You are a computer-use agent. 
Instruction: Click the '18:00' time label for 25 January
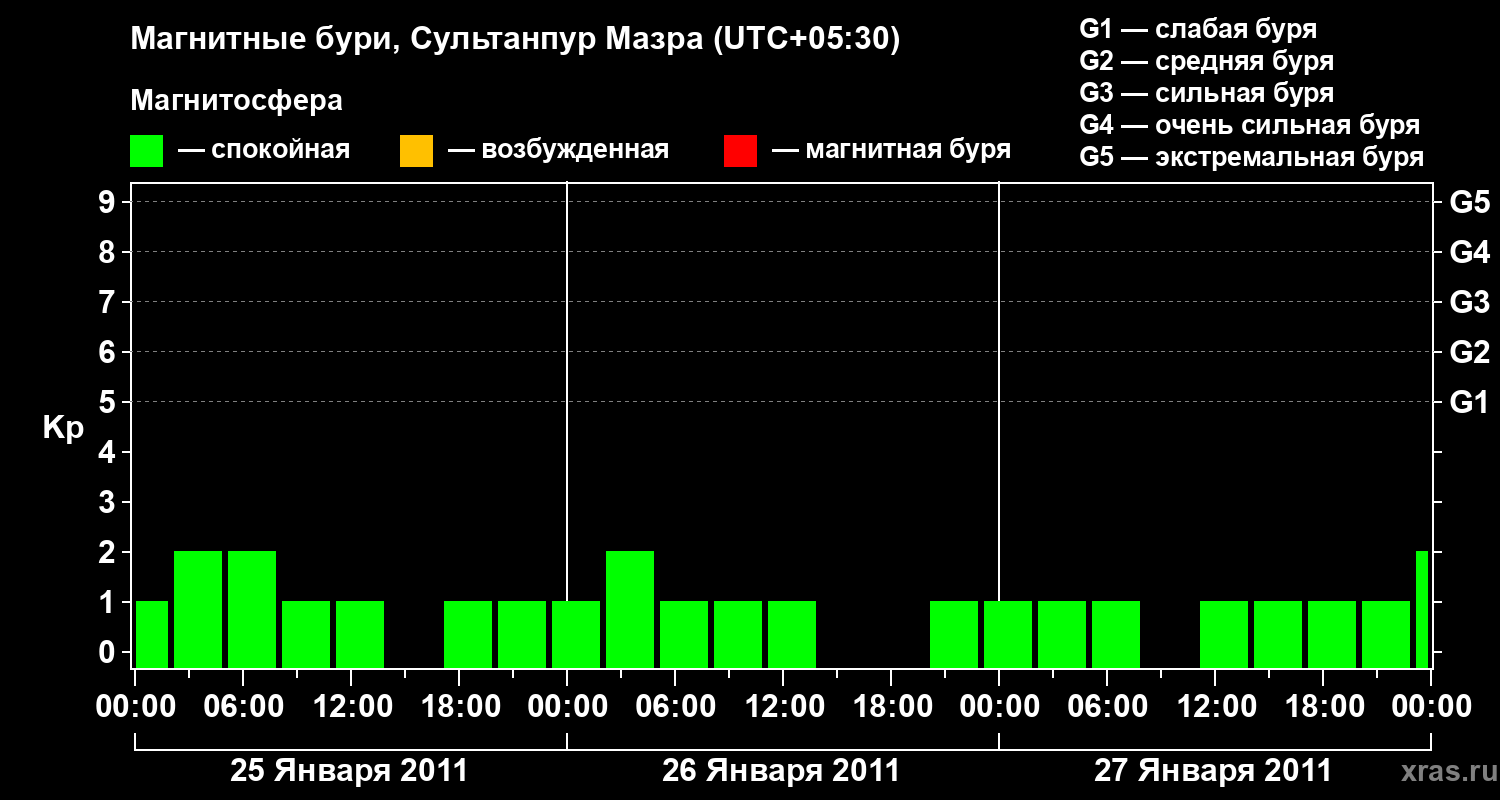pyautogui.click(x=459, y=706)
